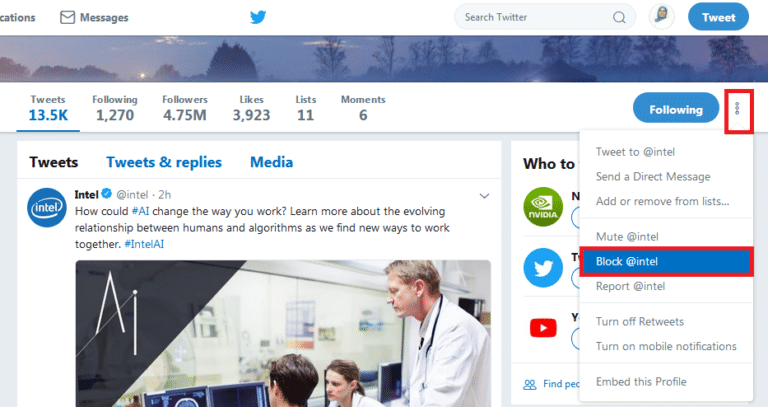
Task: Click the Intel name on tweet
Action: 86,194
